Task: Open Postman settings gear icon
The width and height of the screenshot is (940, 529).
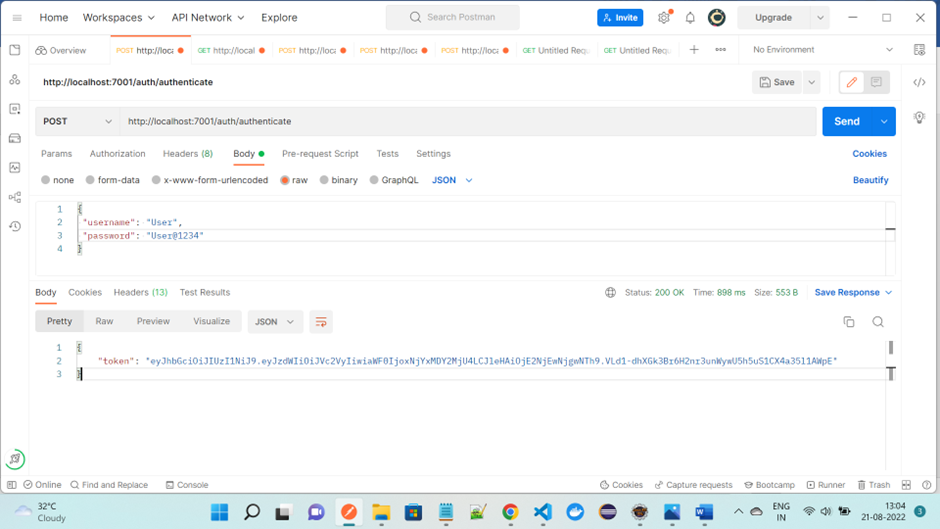Action: tap(664, 17)
